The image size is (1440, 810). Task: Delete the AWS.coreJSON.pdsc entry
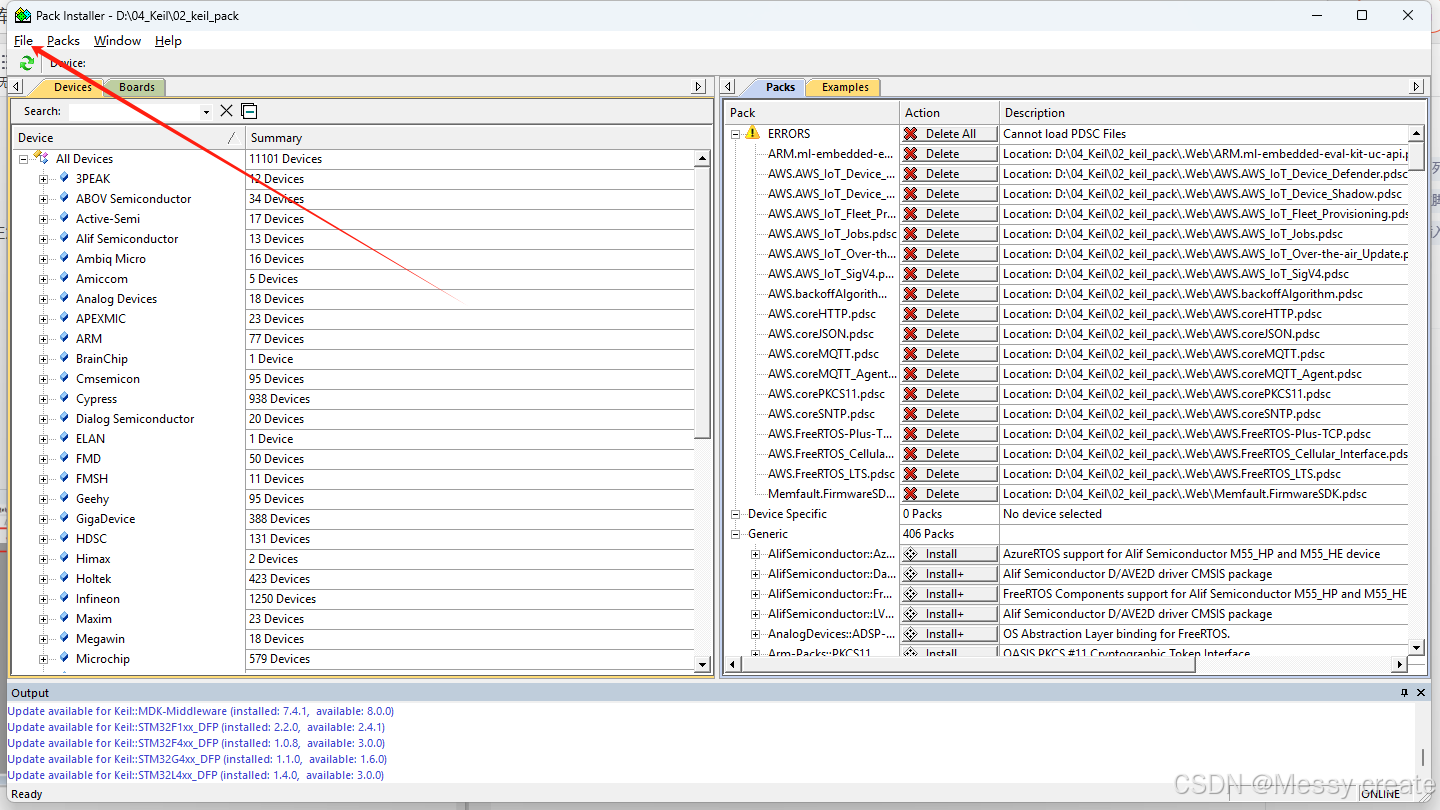click(949, 333)
